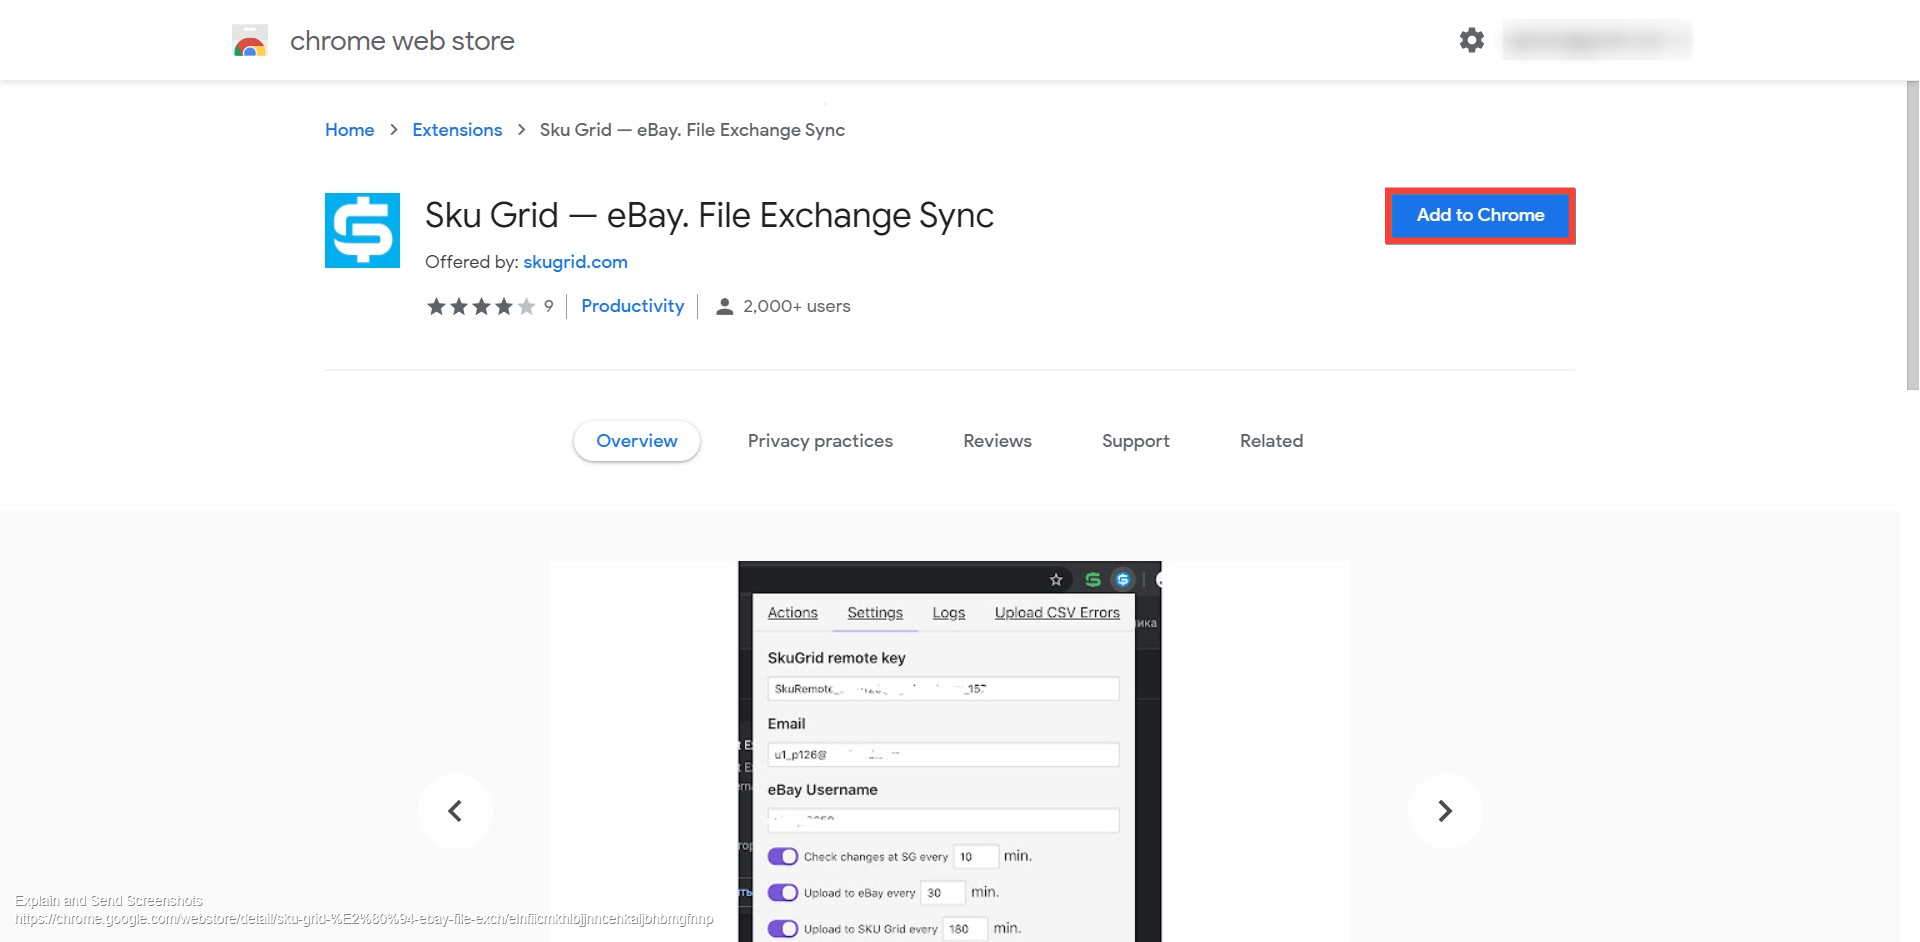Viewport: 1920px width, 942px height.
Task: Click the eBay Username input field
Action: (943, 820)
